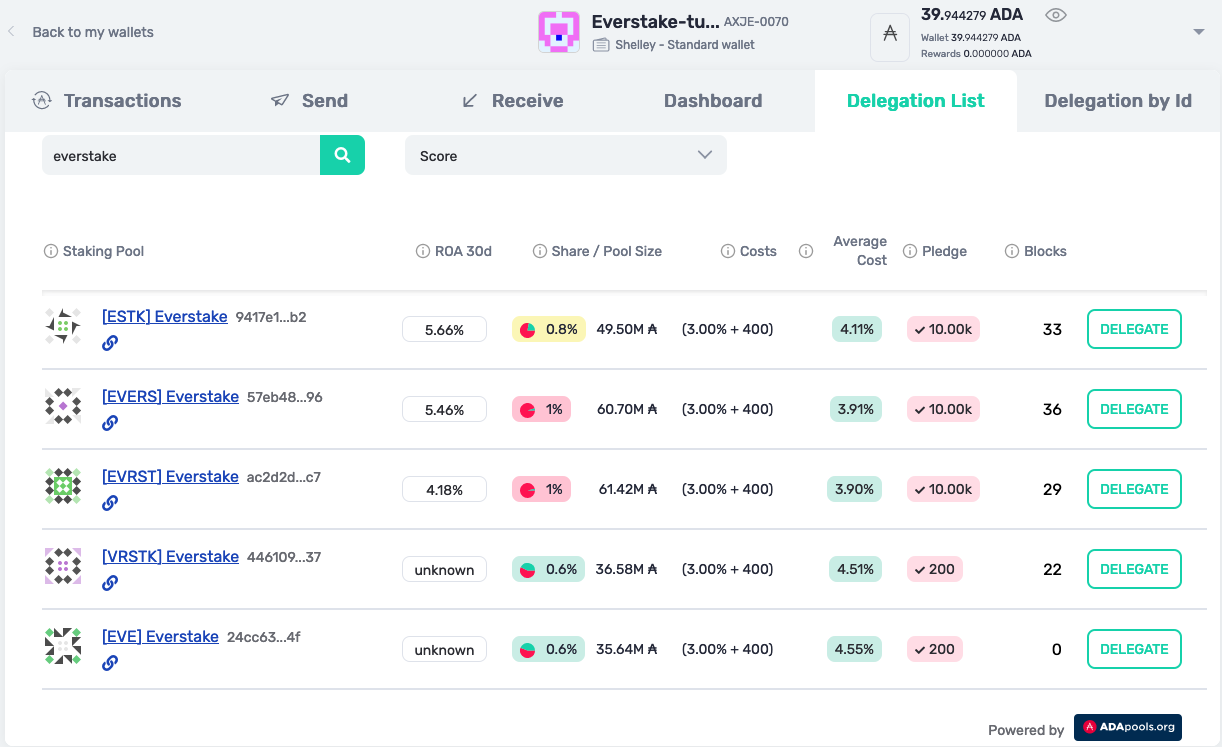Open the Dashboard tab
The height and width of the screenshot is (747, 1222).
click(x=713, y=101)
